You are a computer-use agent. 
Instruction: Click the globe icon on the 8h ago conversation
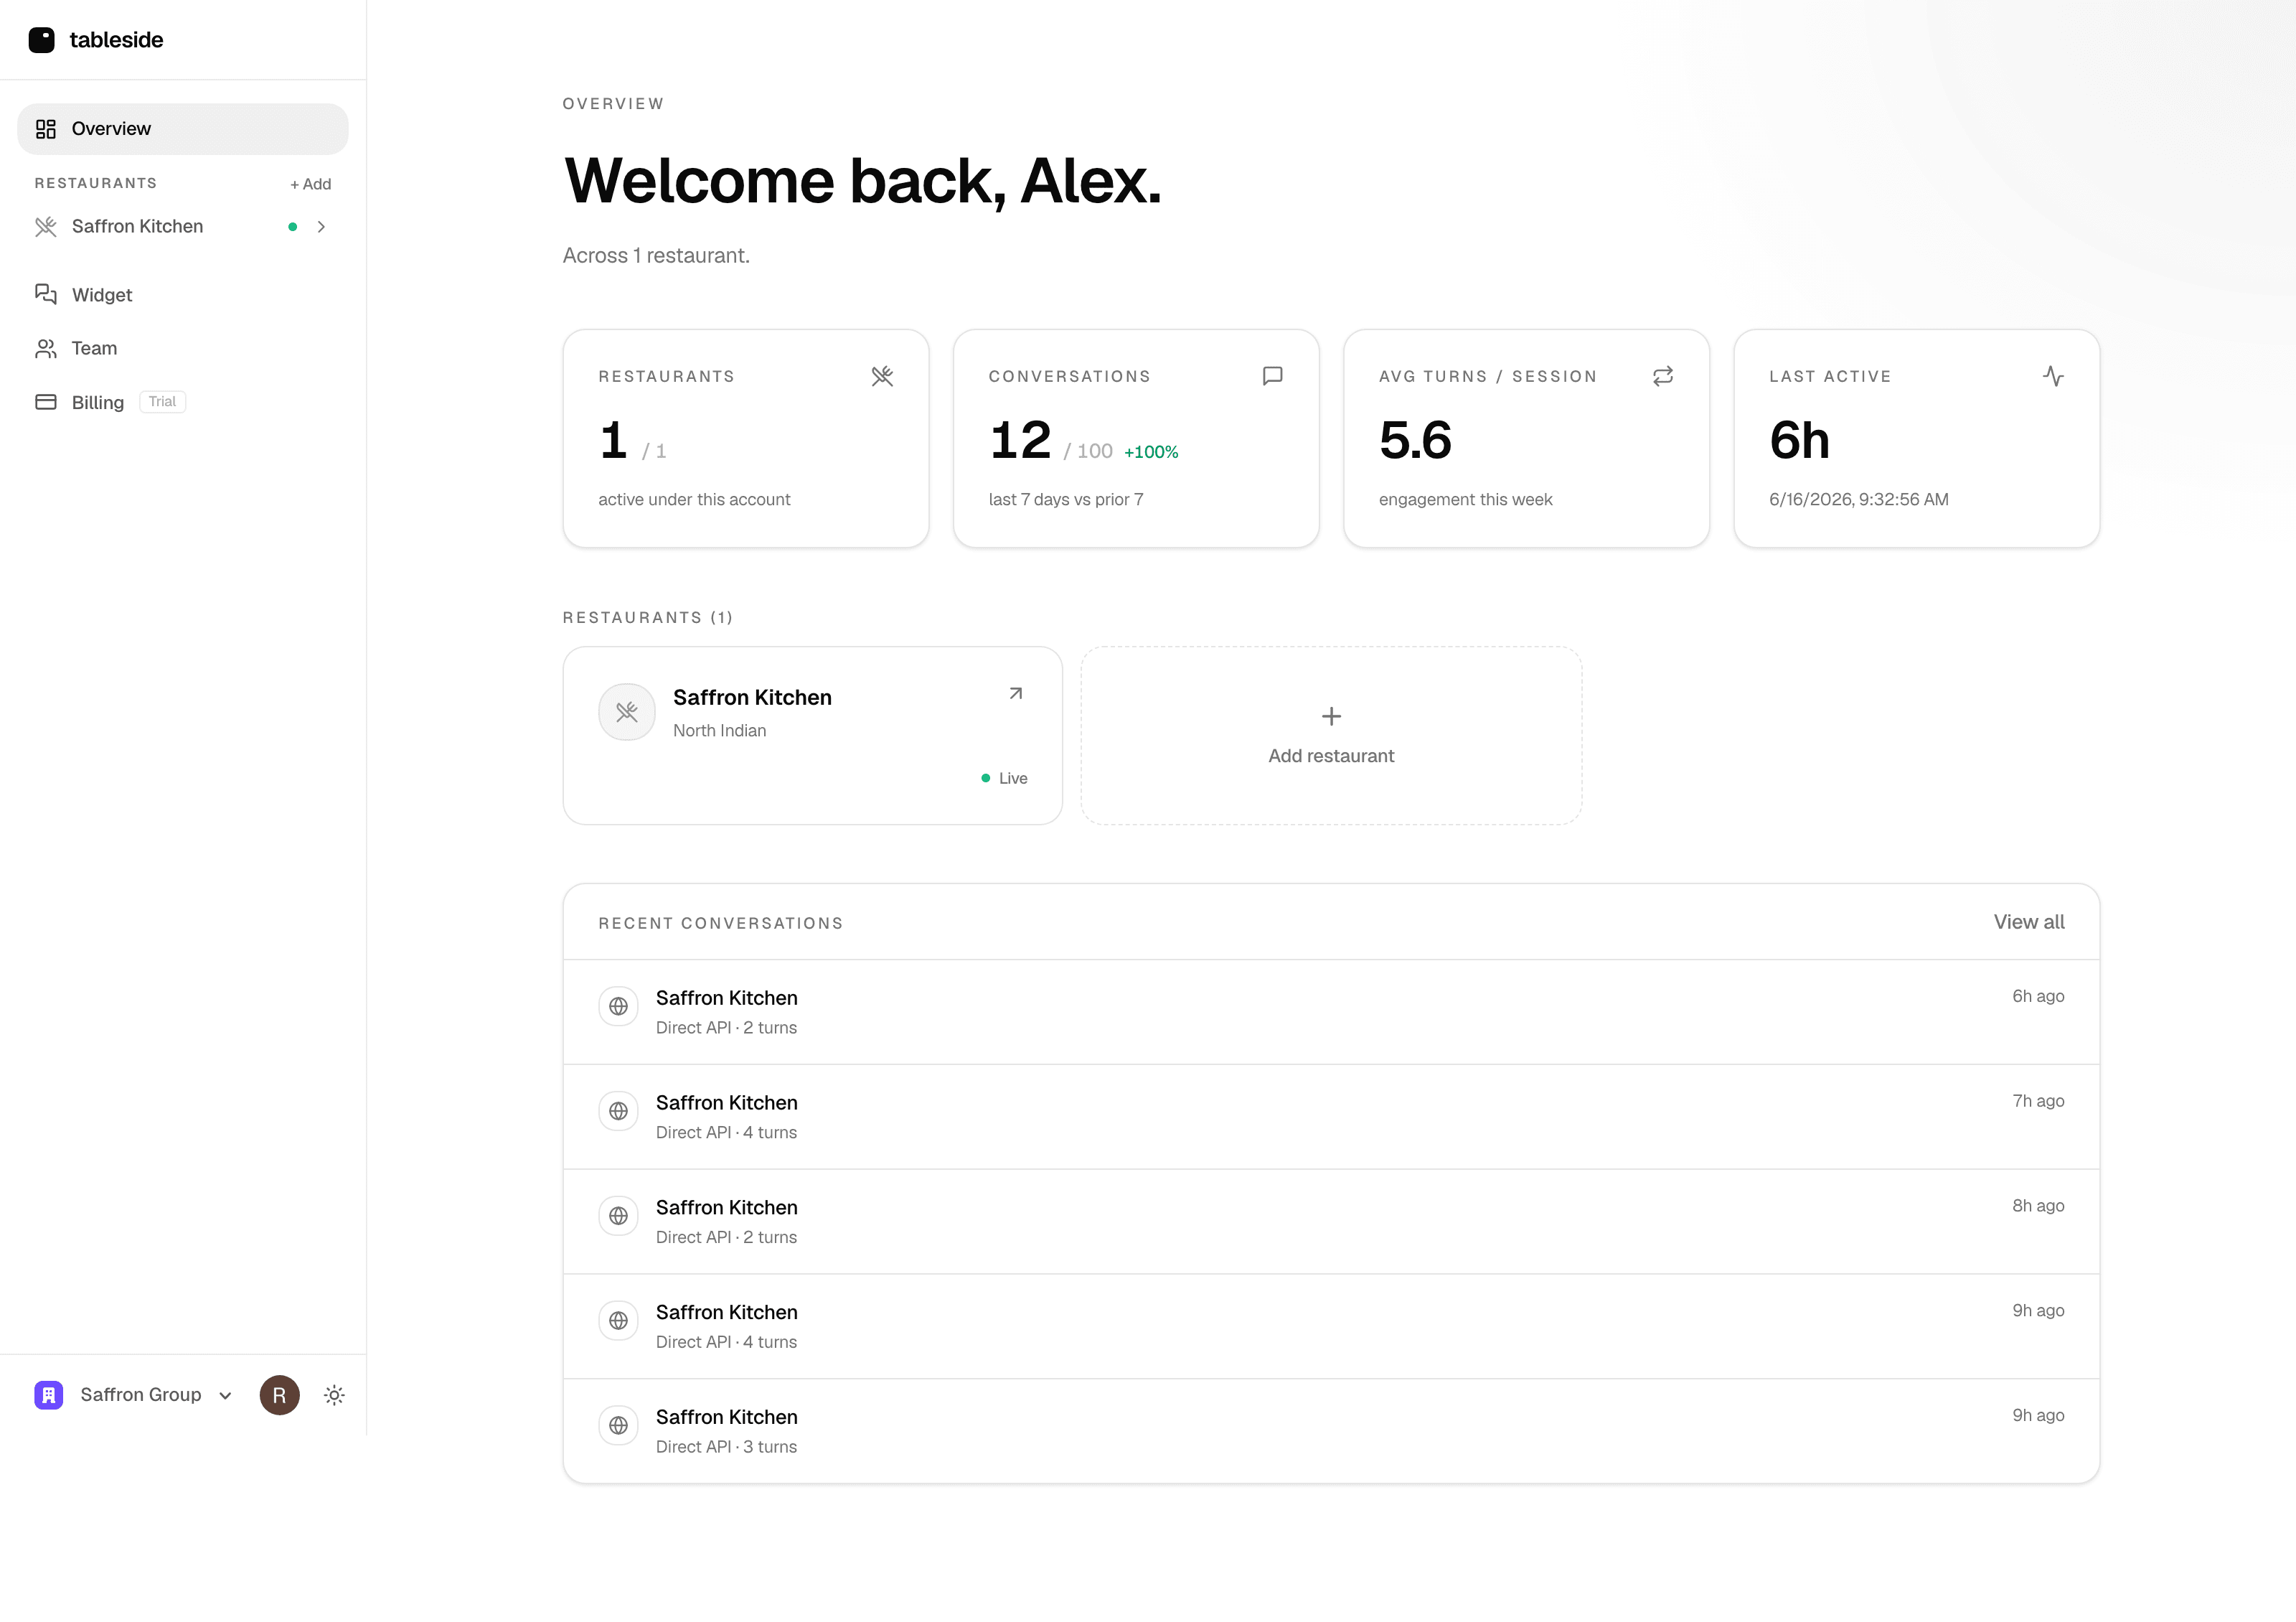(618, 1216)
